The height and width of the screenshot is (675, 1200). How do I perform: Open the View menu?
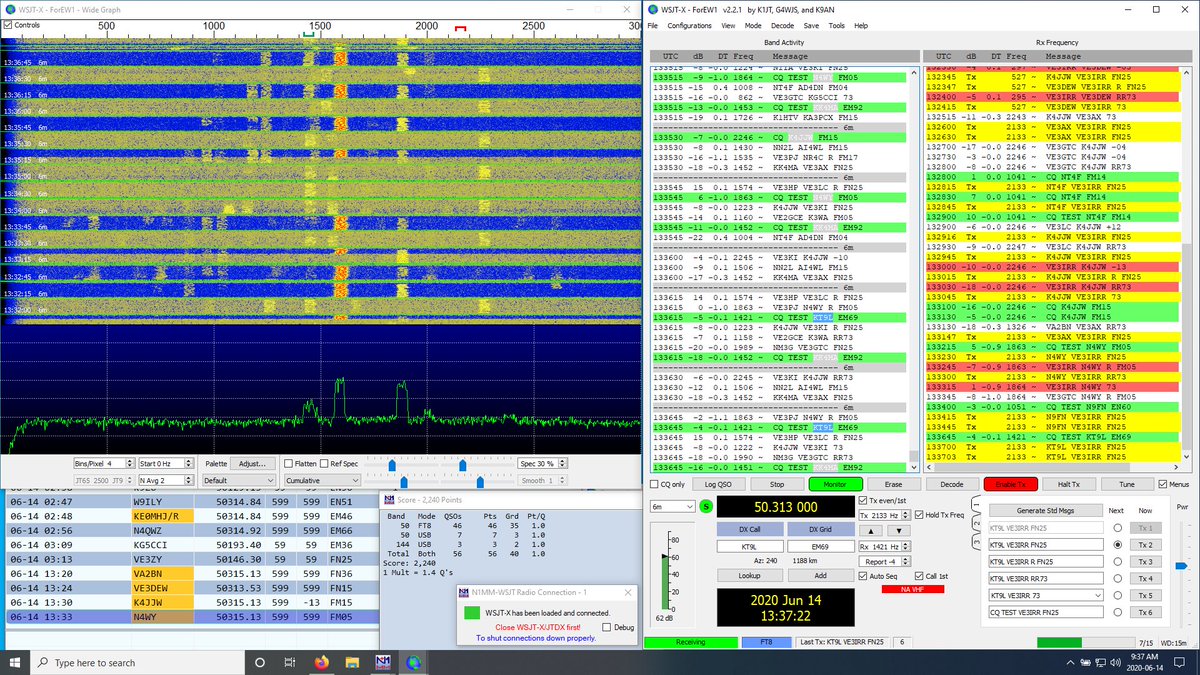(x=728, y=25)
